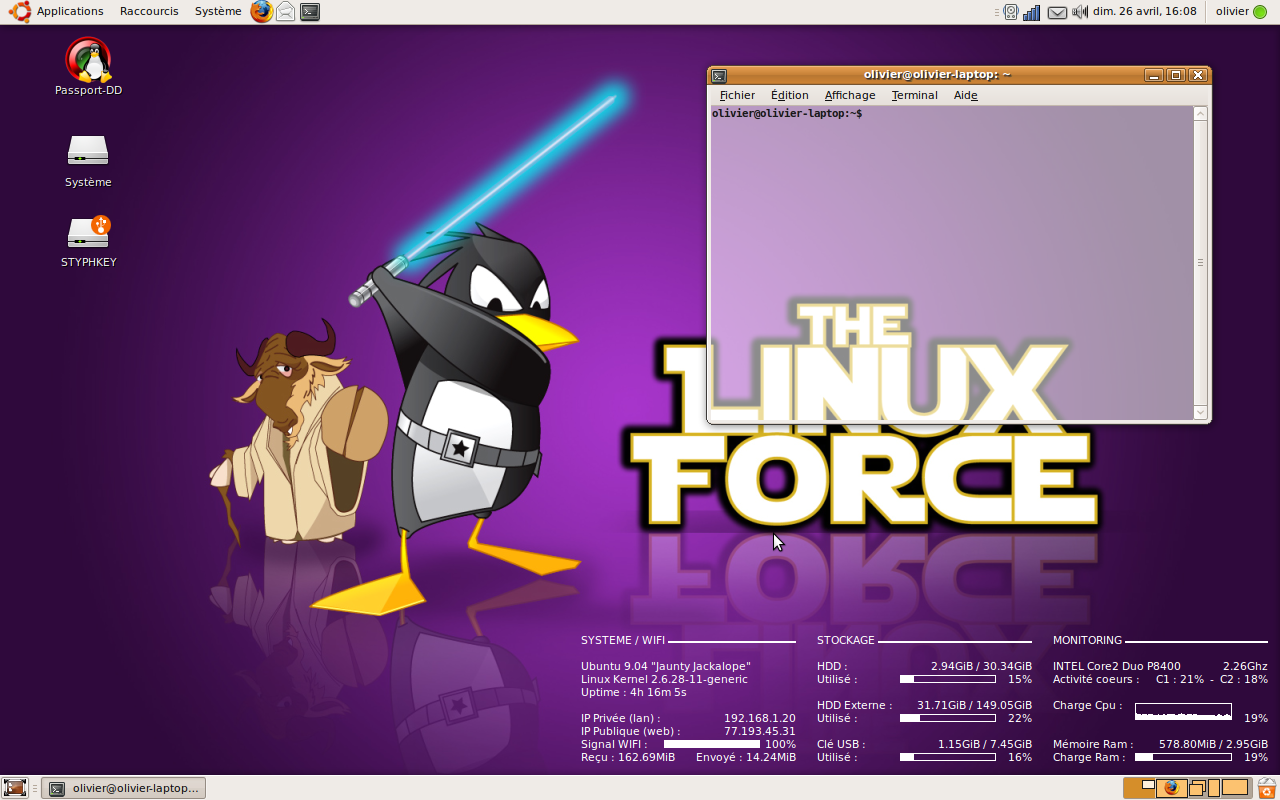Click the public IP 77.193.45.31
The width and height of the screenshot is (1280, 800).
760,731
